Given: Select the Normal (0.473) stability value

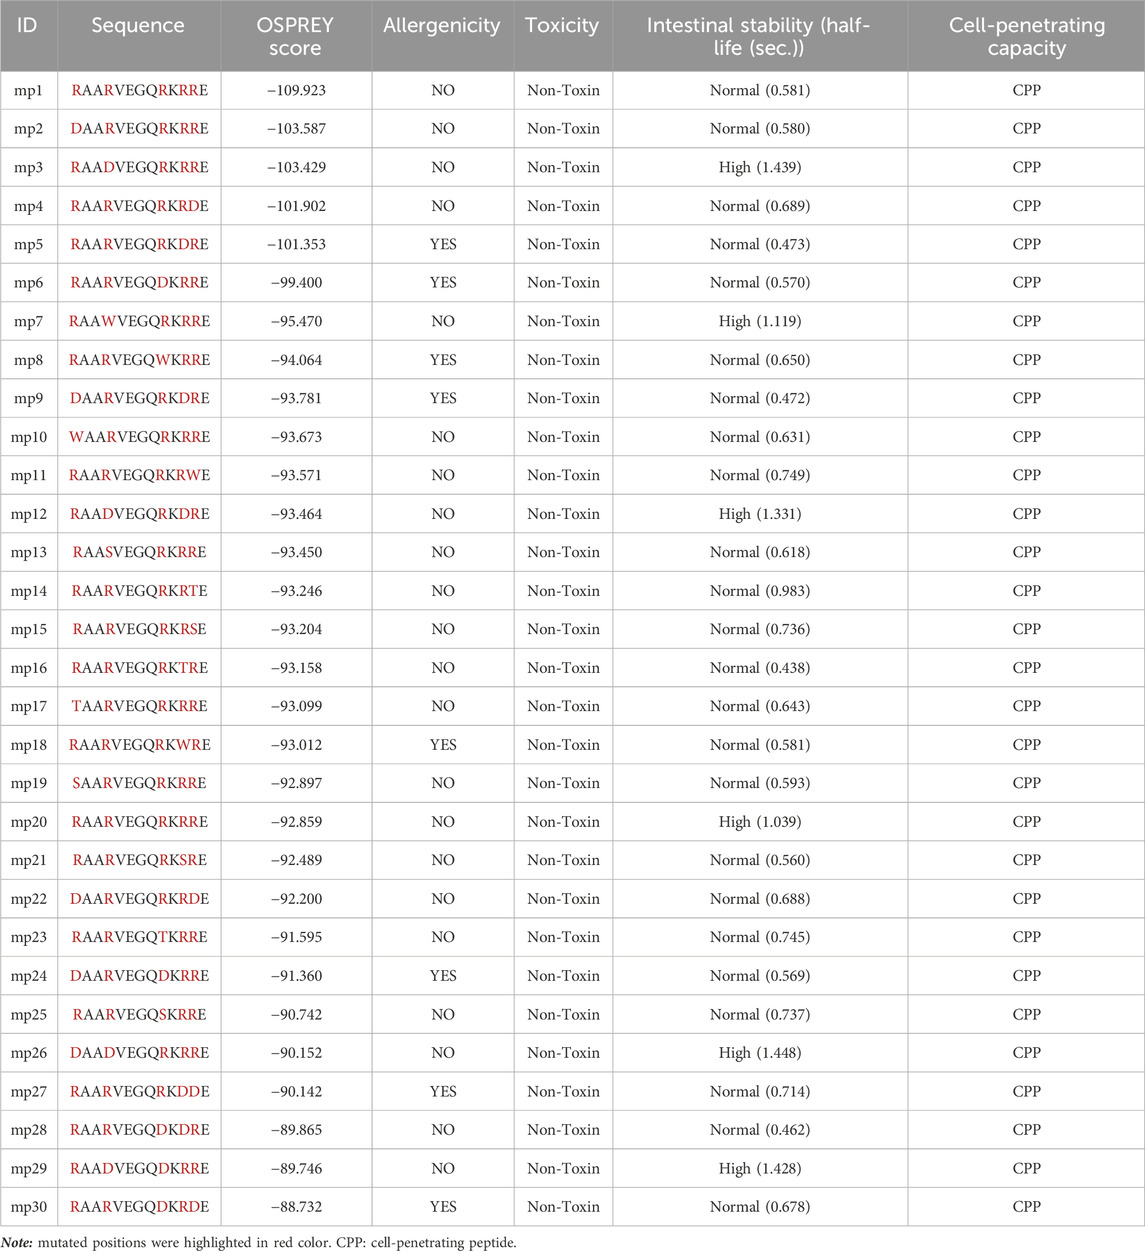Looking at the screenshot, I should 759,244.
